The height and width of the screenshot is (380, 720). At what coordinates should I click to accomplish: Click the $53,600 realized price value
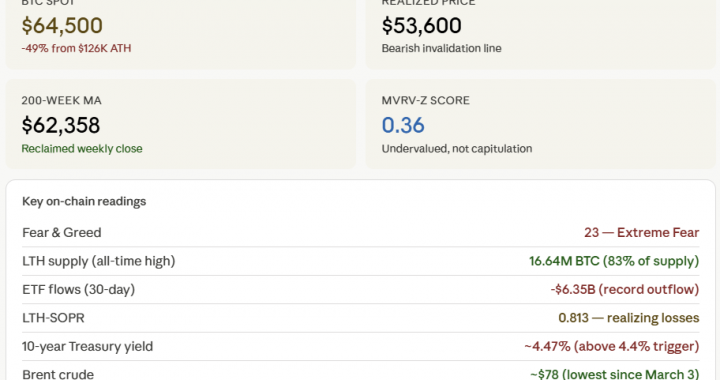[422, 26]
